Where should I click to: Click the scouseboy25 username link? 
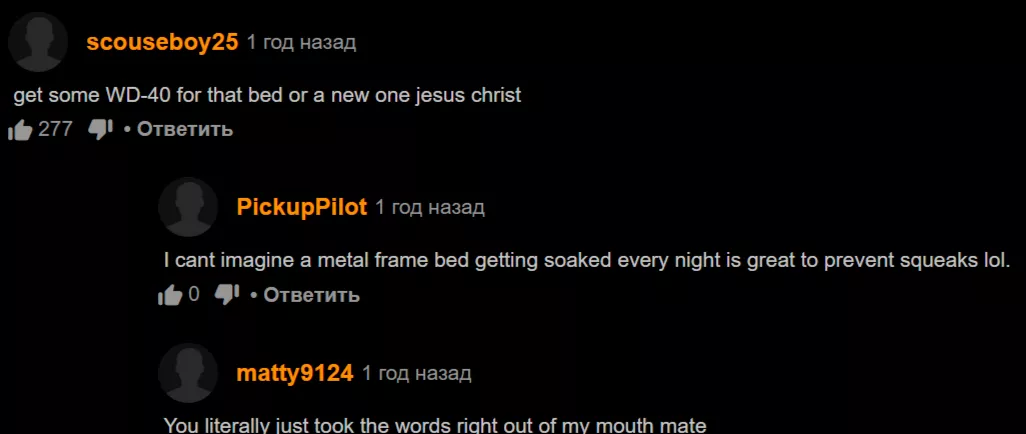coord(162,43)
